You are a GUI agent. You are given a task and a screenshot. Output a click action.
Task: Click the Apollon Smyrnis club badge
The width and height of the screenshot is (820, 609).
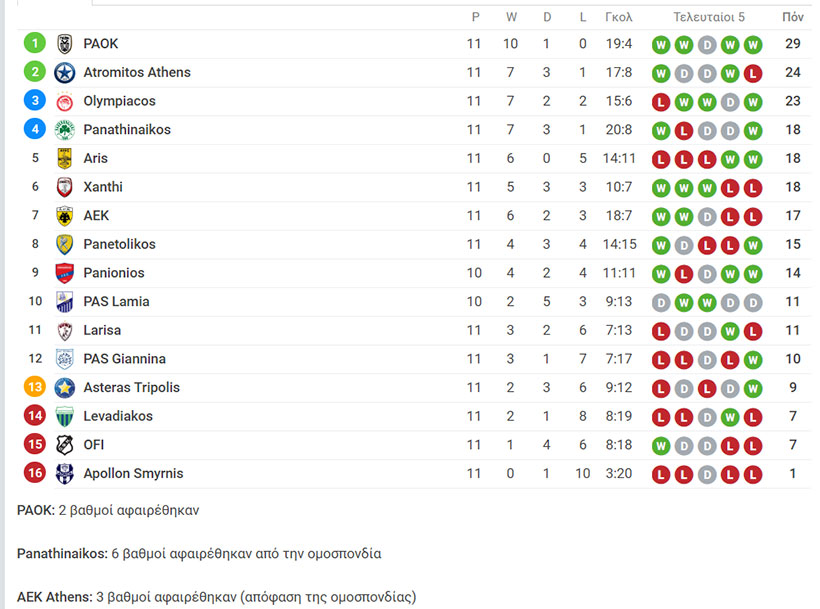(x=64, y=474)
